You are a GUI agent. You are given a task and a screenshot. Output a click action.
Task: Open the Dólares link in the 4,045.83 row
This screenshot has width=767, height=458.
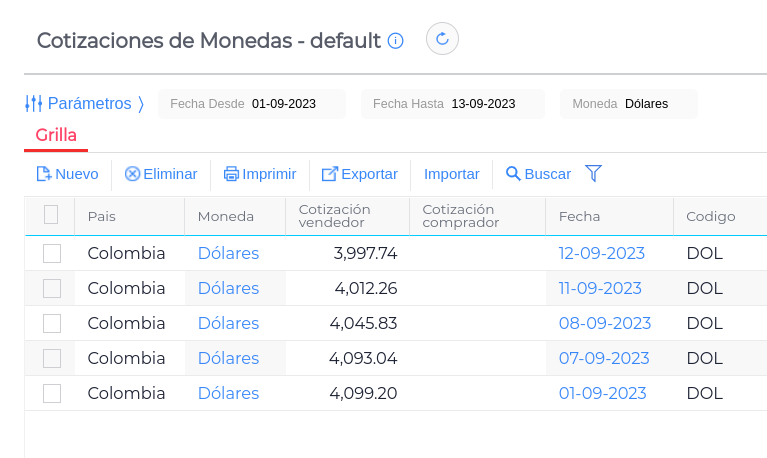[x=228, y=323]
